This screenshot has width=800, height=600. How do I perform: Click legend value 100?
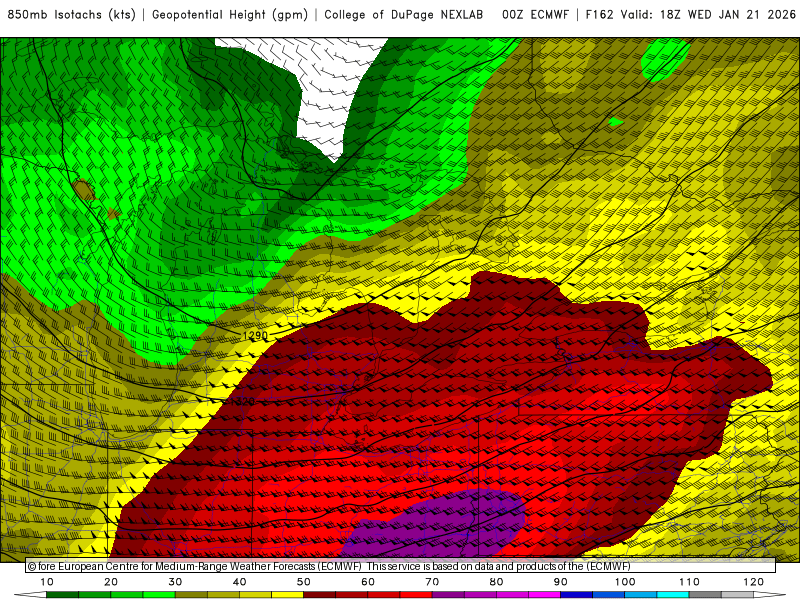tap(624, 582)
